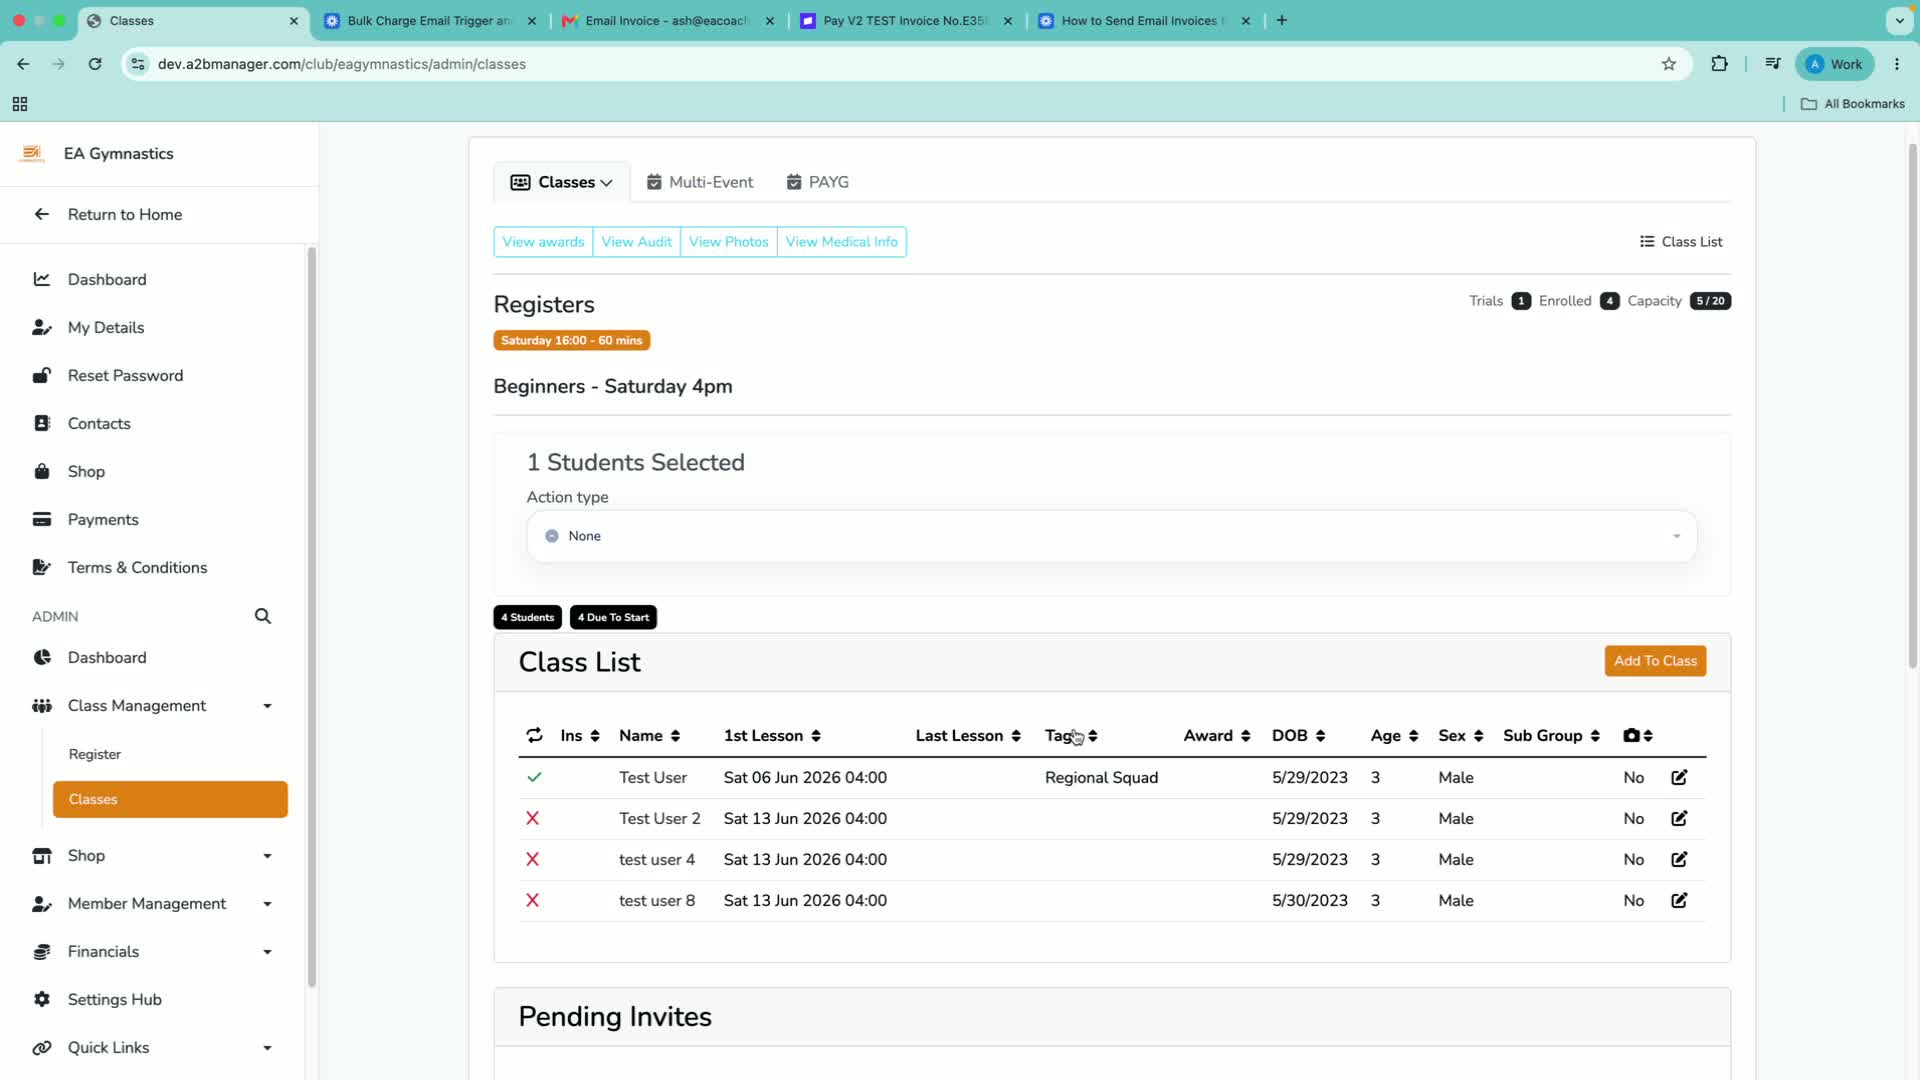Open the Class List link
The height and width of the screenshot is (1080, 1920).
click(1681, 242)
